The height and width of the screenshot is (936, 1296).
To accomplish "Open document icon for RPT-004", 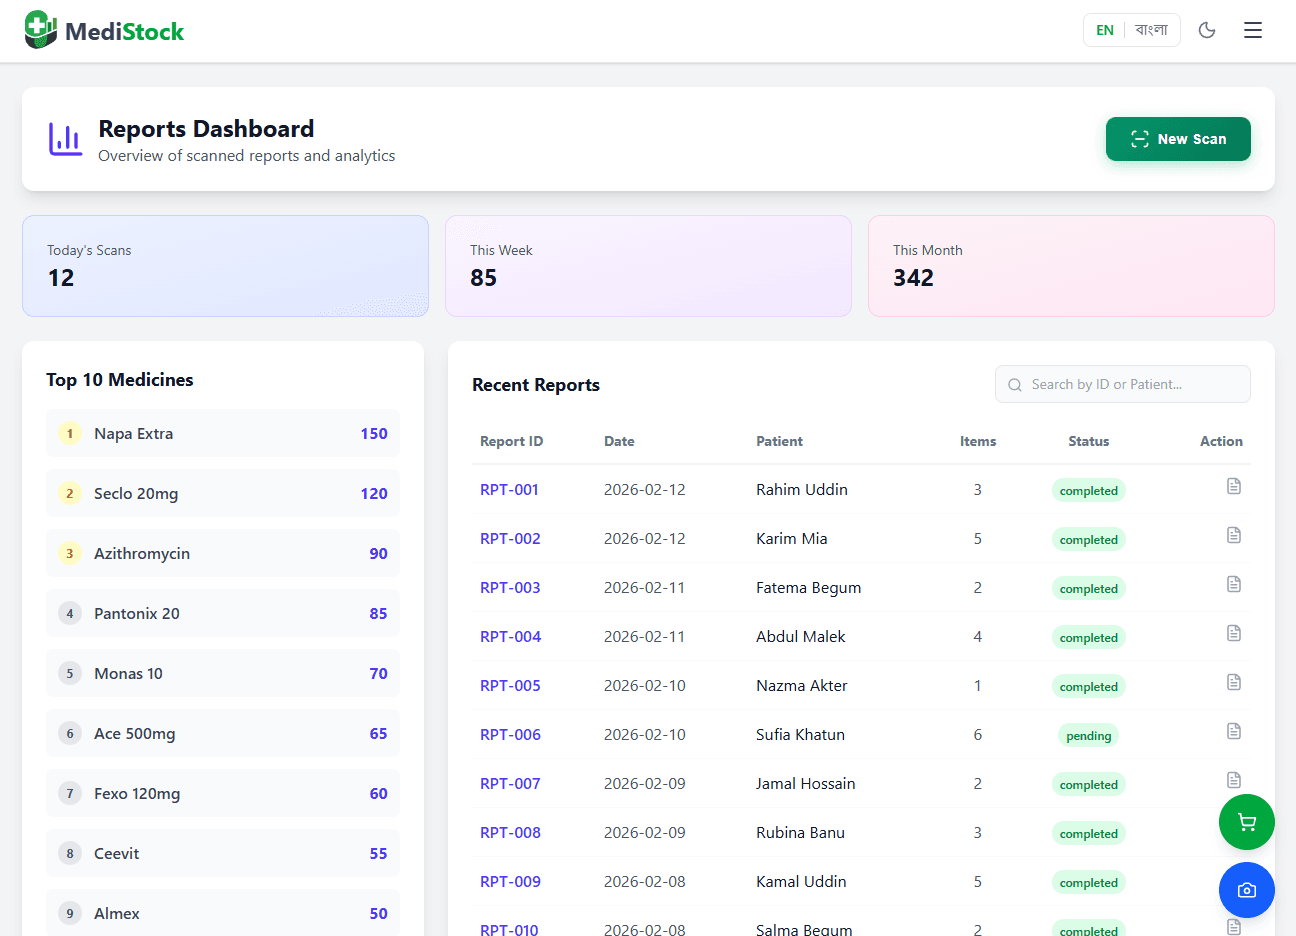I will tap(1233, 633).
